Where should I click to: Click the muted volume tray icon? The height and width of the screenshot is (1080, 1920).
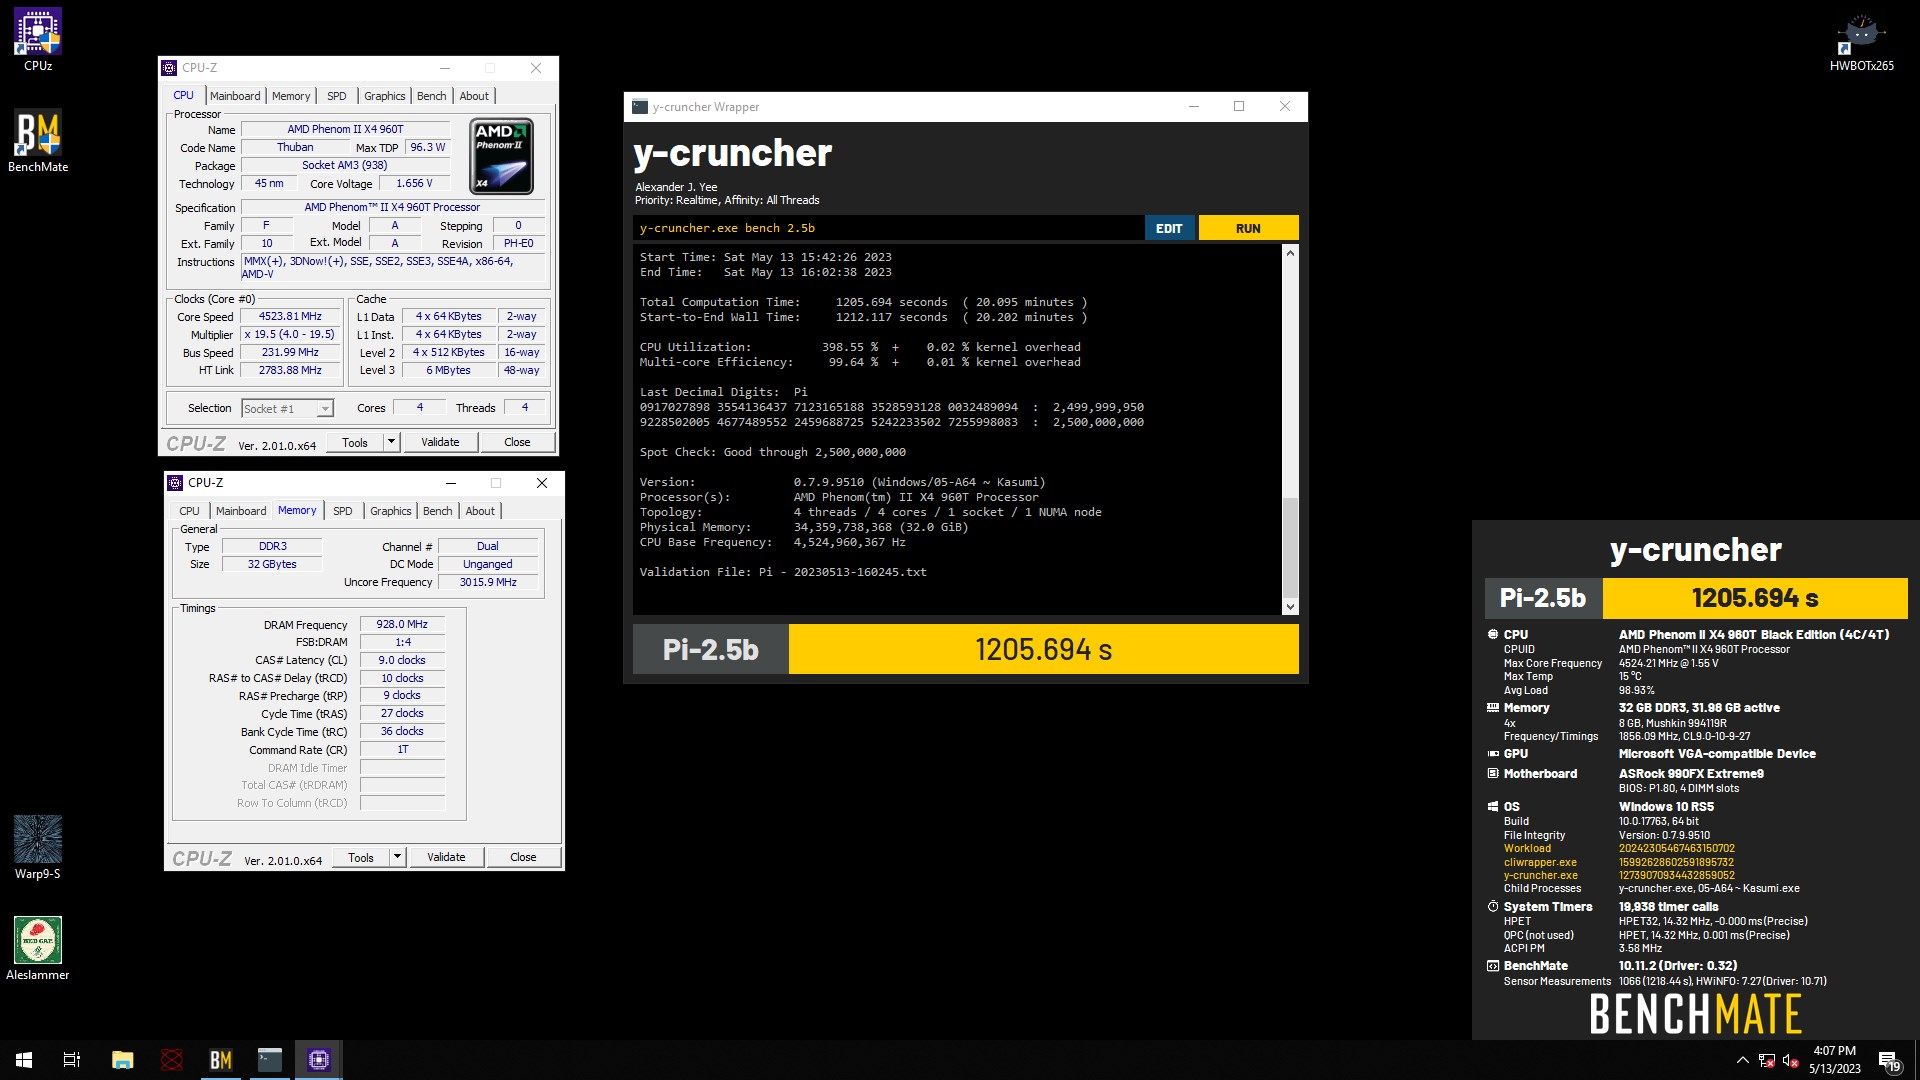[1791, 1060]
